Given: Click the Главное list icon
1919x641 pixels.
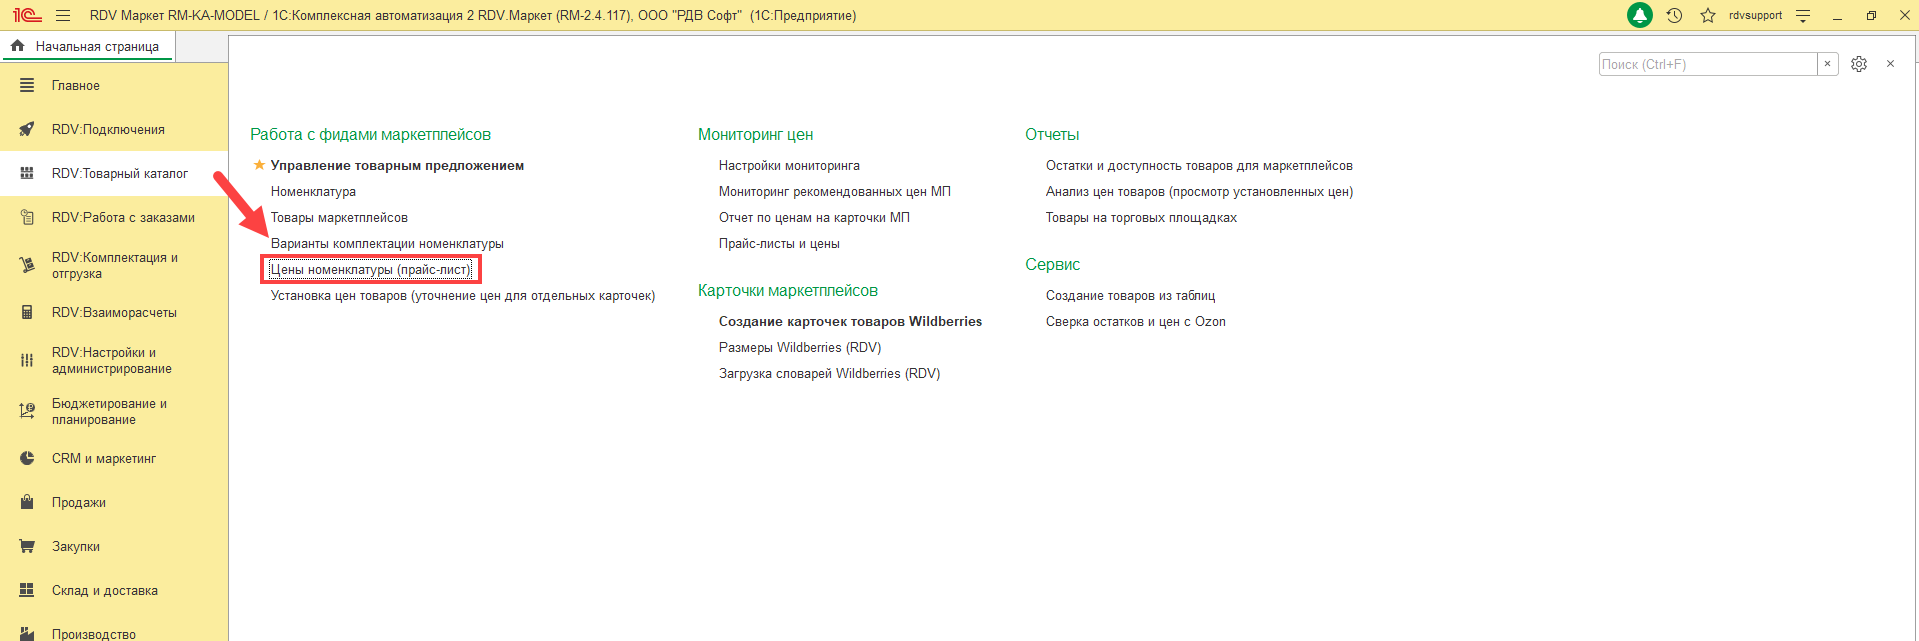Looking at the screenshot, I should click(x=27, y=86).
